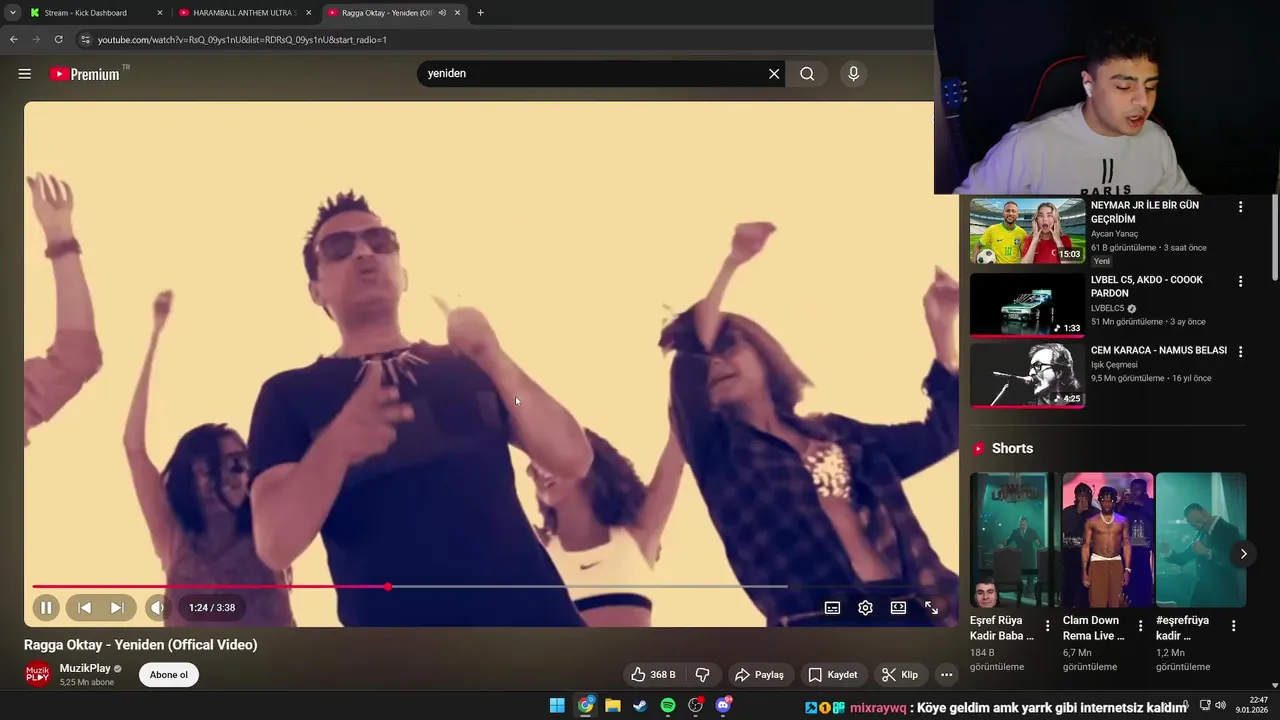Open options menu for COOOK PARDON video
Viewport: 1280px width, 720px height.
pyautogui.click(x=1240, y=282)
